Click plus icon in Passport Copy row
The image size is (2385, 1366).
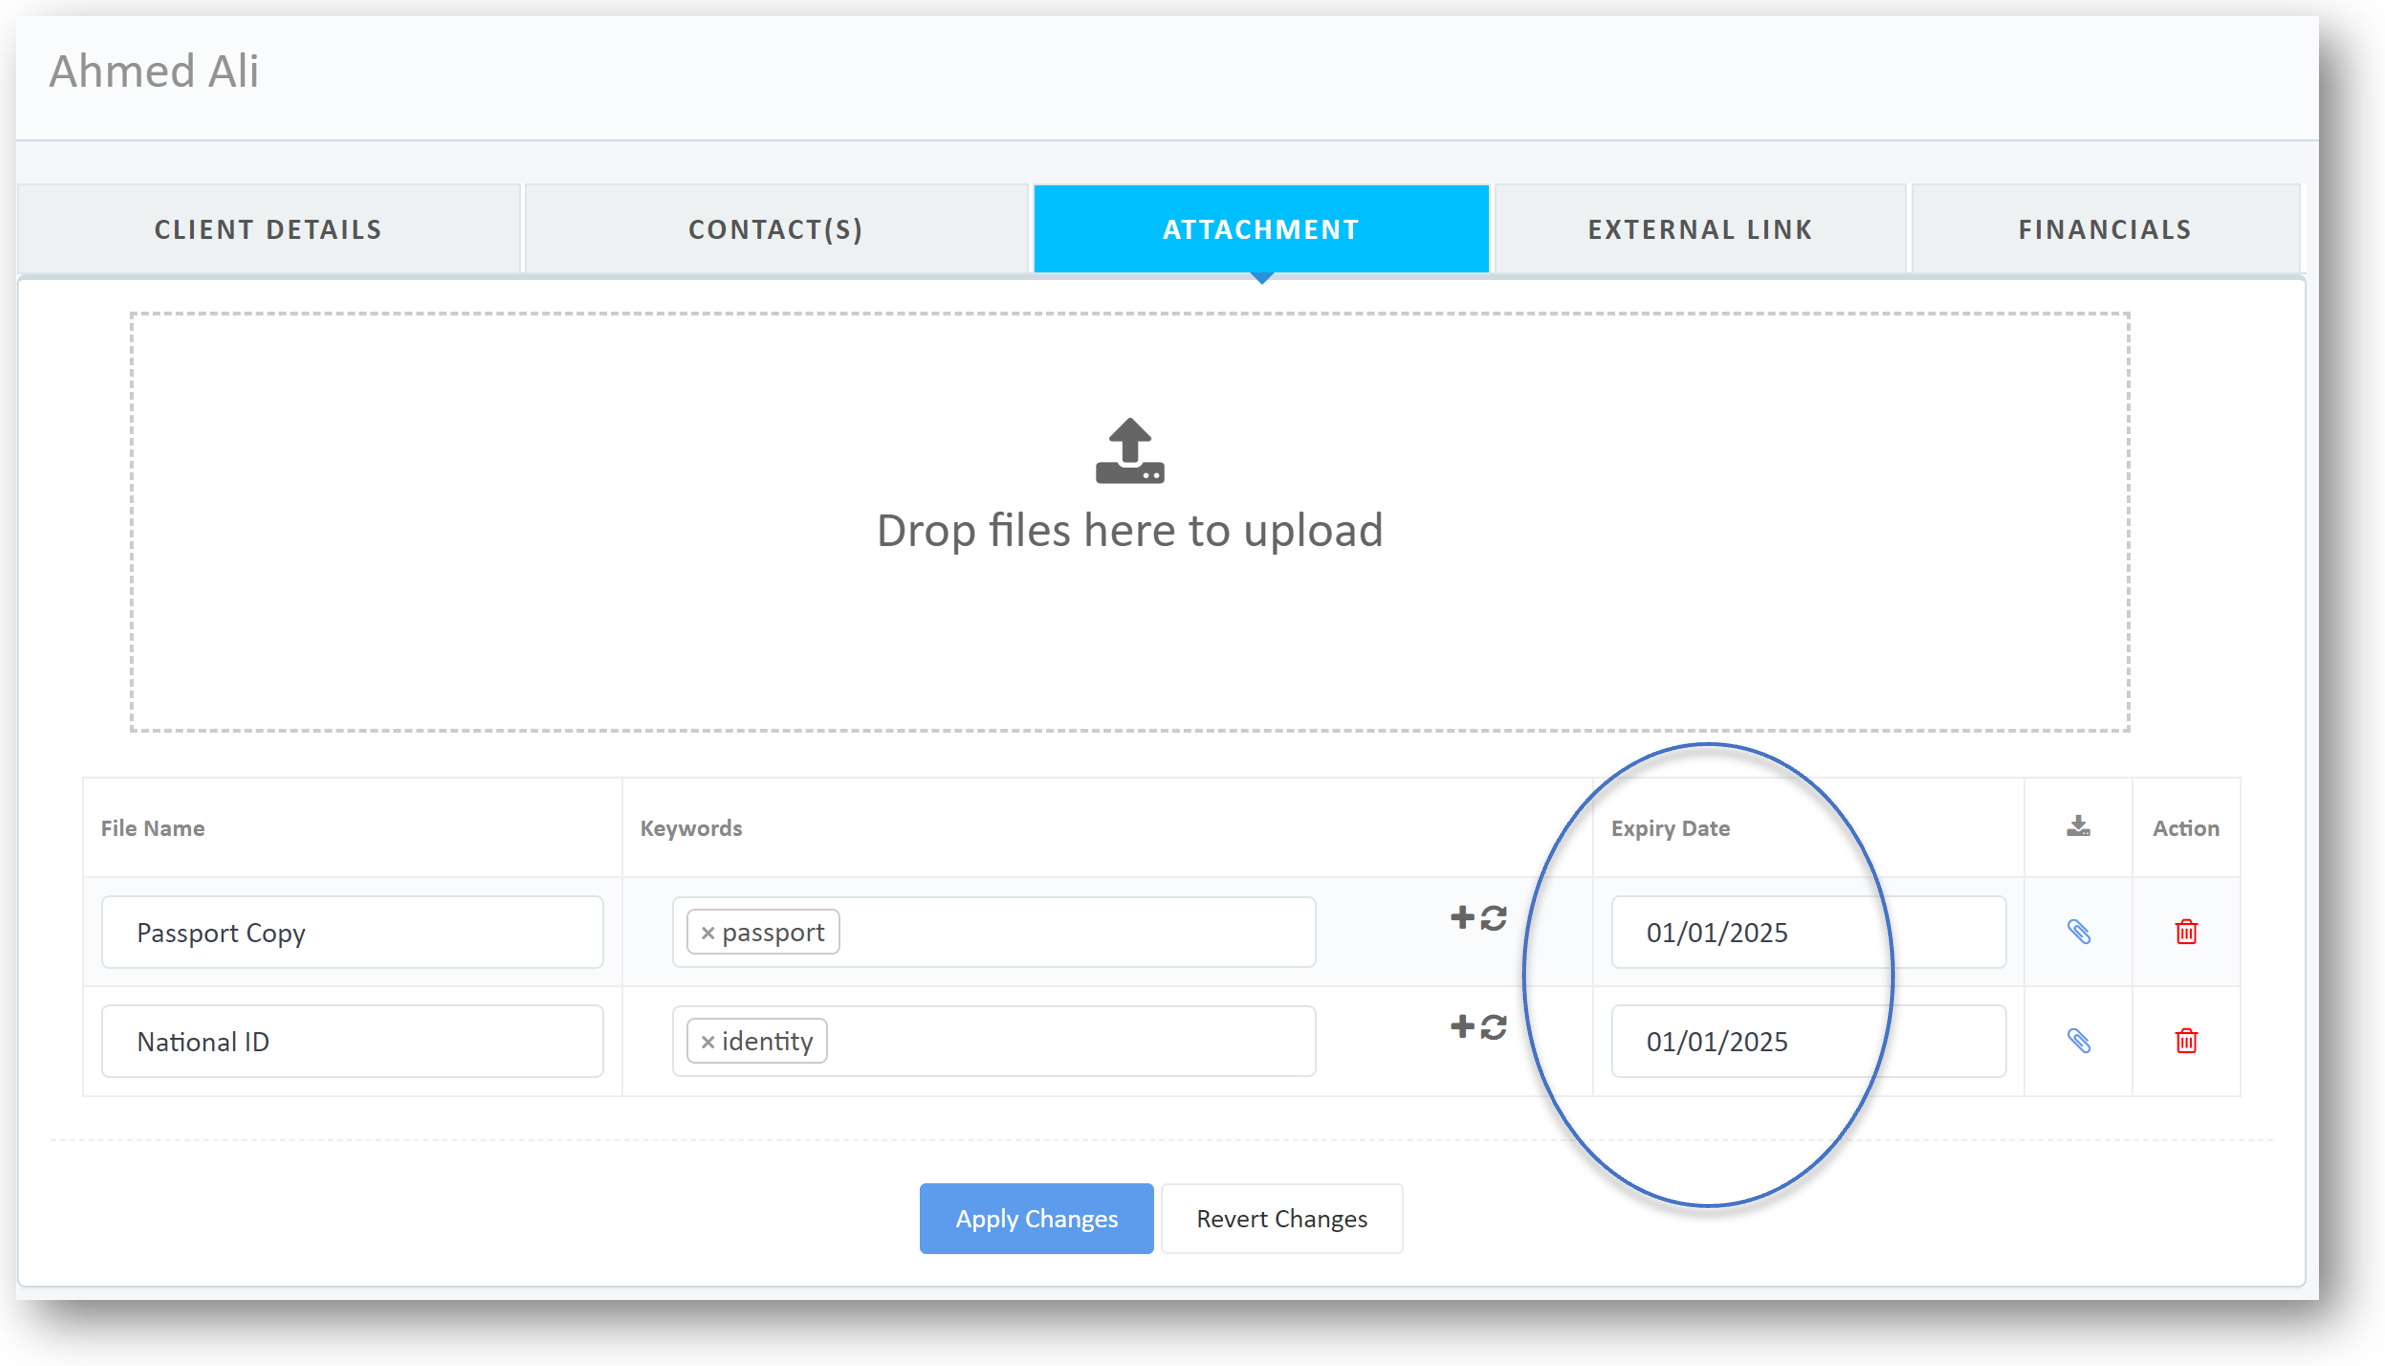[1462, 917]
